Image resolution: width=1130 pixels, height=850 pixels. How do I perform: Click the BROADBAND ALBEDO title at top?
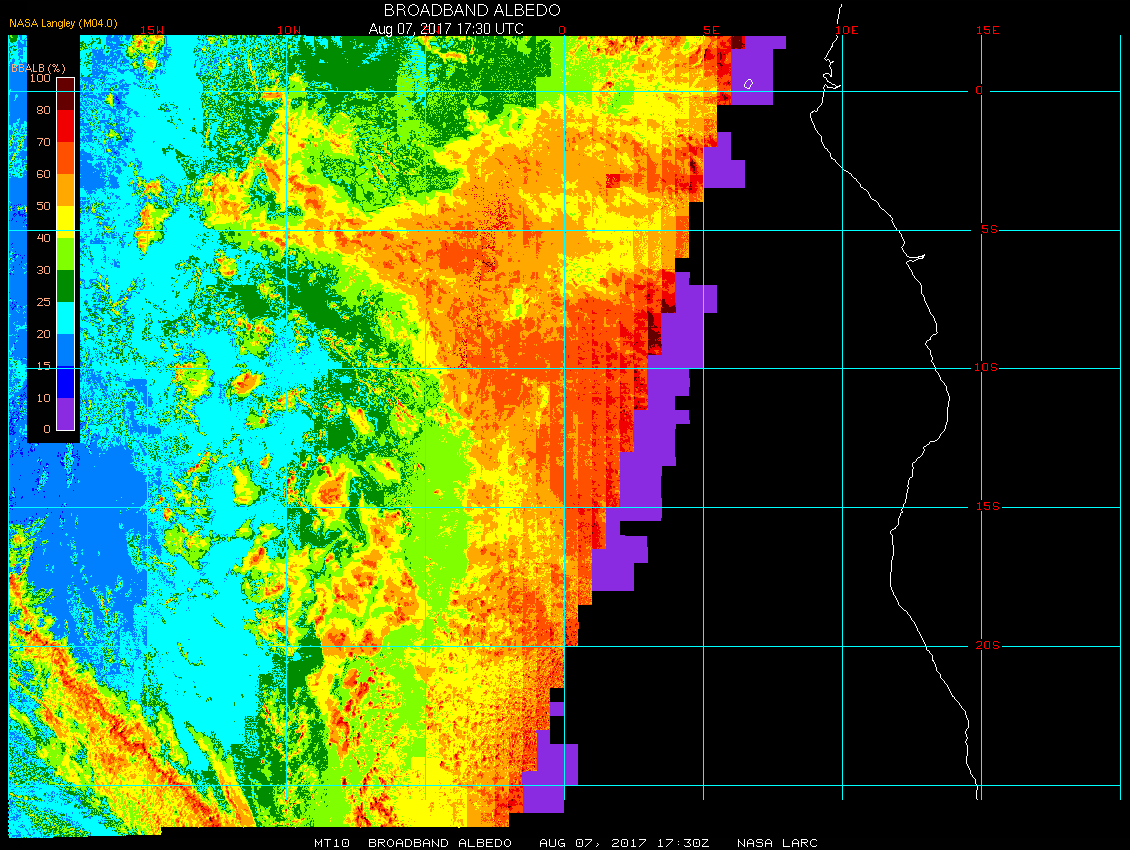click(x=472, y=10)
